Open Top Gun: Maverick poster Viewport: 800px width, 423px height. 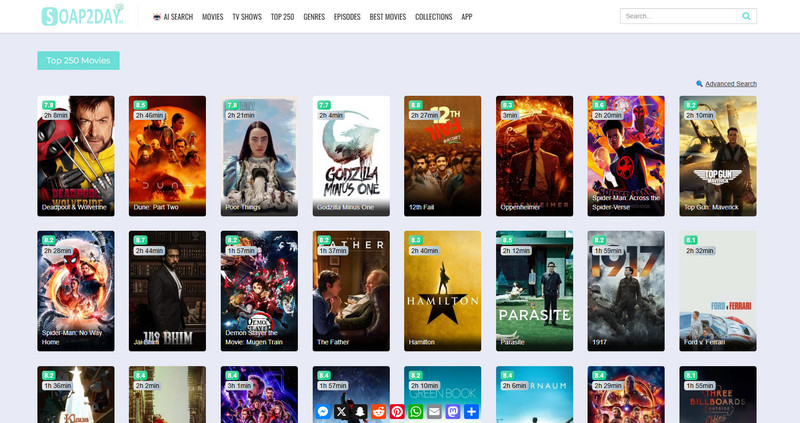point(718,156)
